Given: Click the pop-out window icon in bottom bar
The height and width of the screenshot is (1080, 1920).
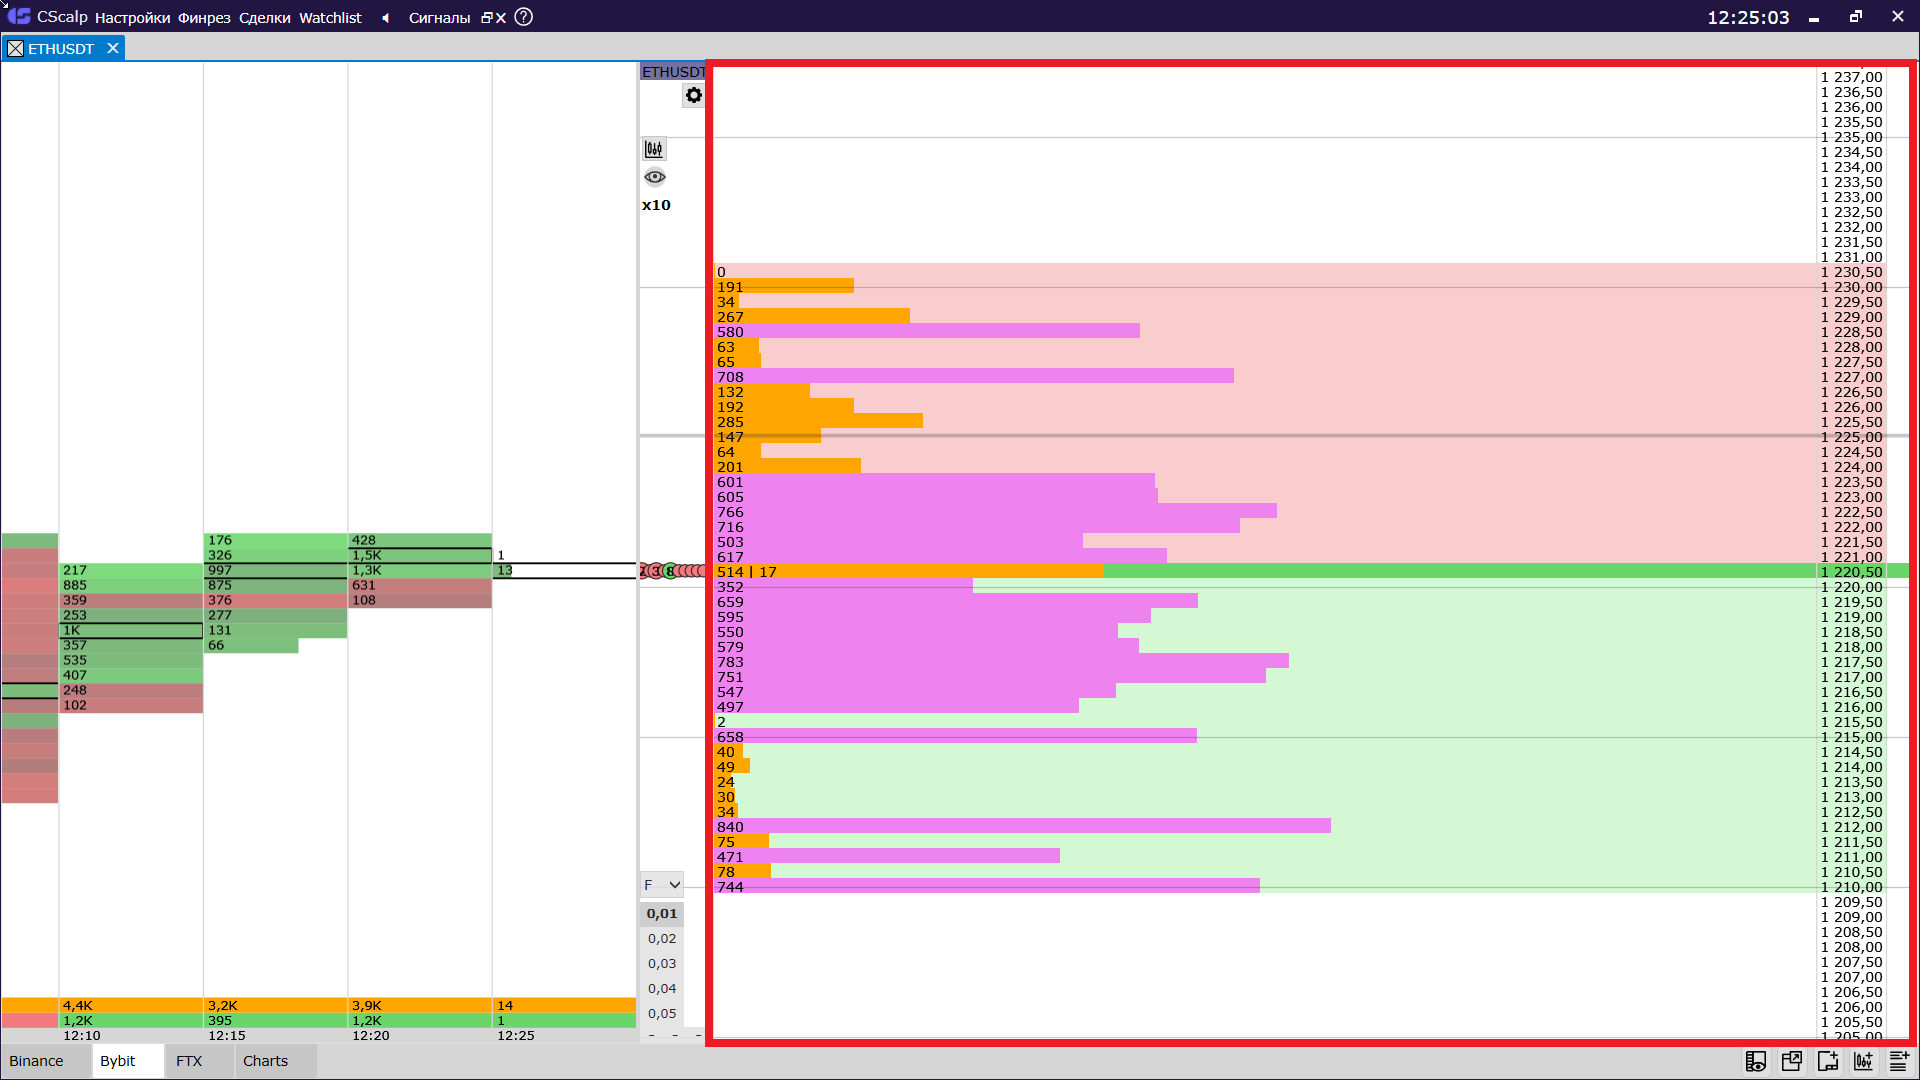Looking at the screenshot, I should (1791, 1061).
